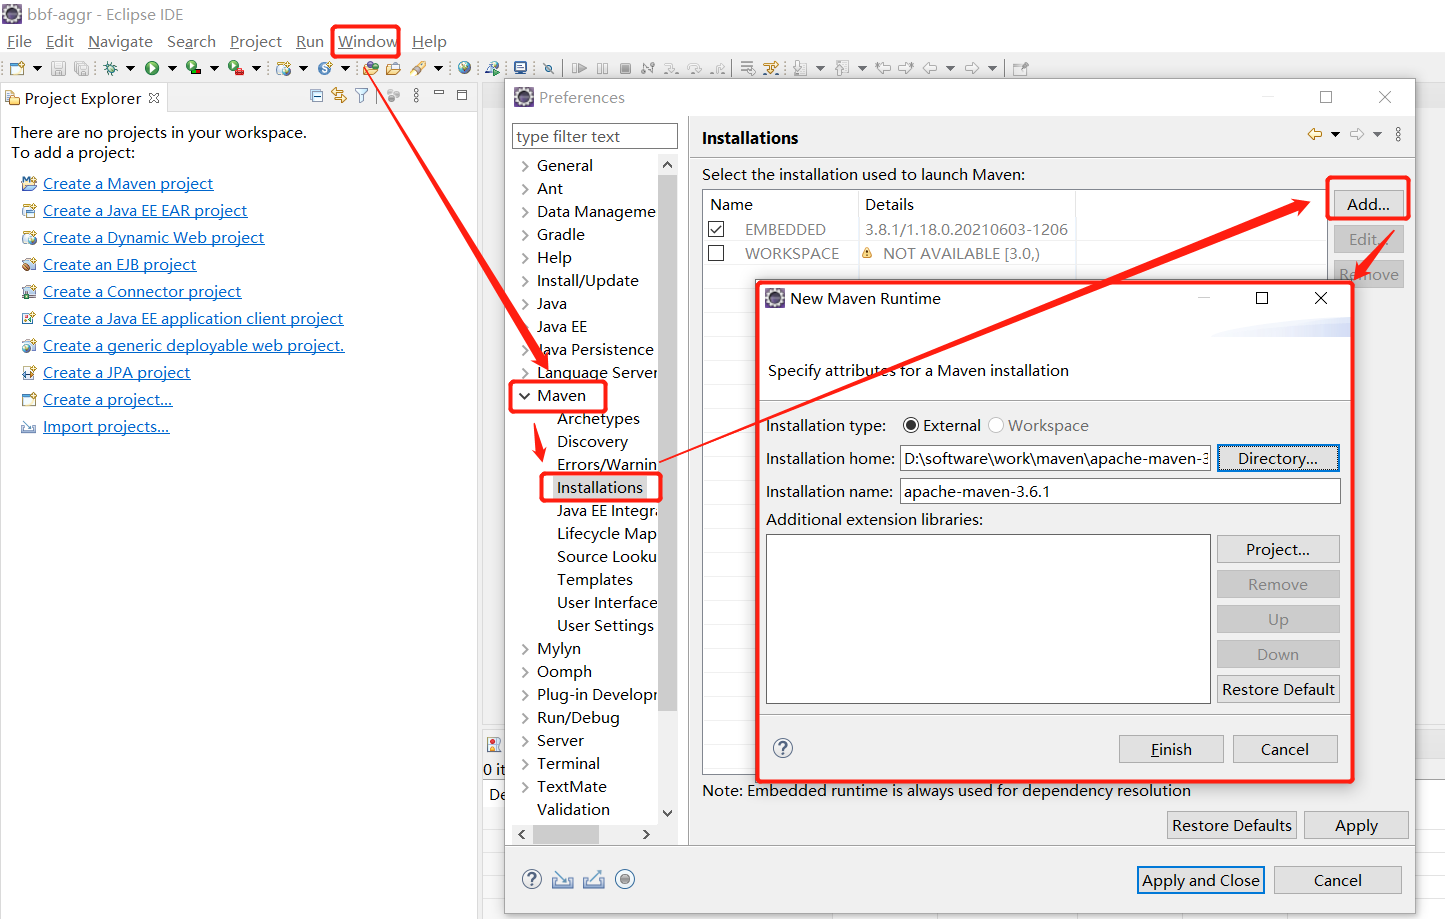Screen dimensions: 1445x919
Task: Click the Restore Default libraries button
Action: (1278, 689)
